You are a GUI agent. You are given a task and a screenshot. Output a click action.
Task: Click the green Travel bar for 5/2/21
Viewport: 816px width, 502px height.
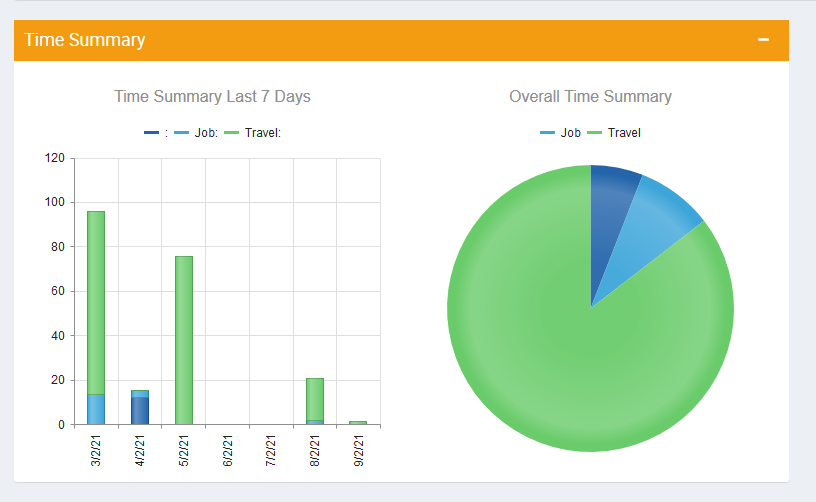[x=184, y=340]
